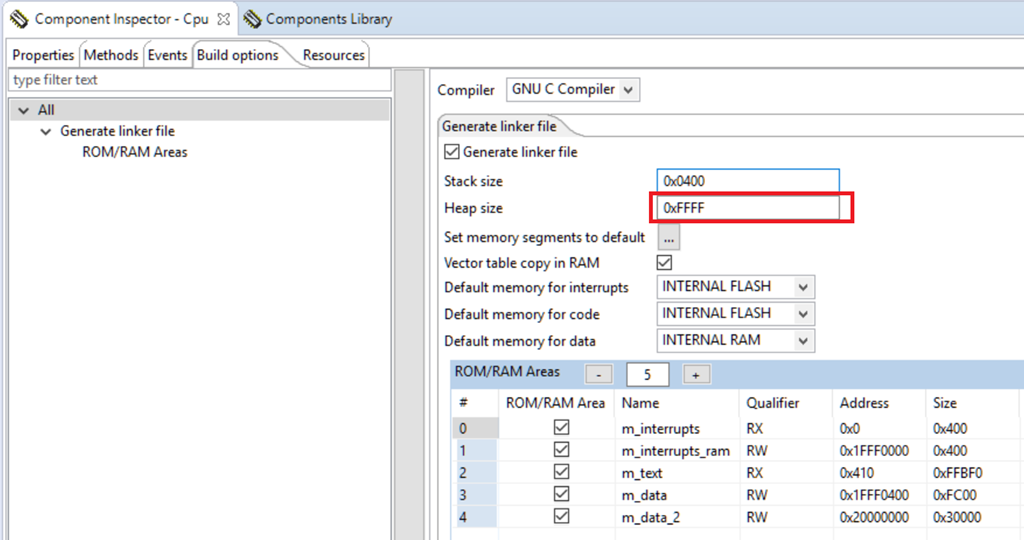Open the Compiler dropdown
Viewport: 1024px width, 540px height.
(x=628, y=90)
